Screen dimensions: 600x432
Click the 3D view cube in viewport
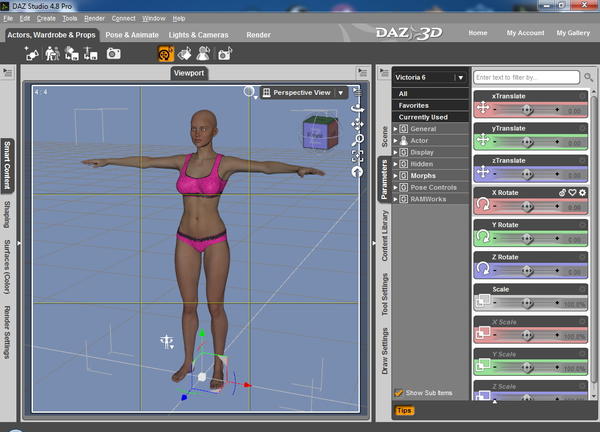[320, 132]
